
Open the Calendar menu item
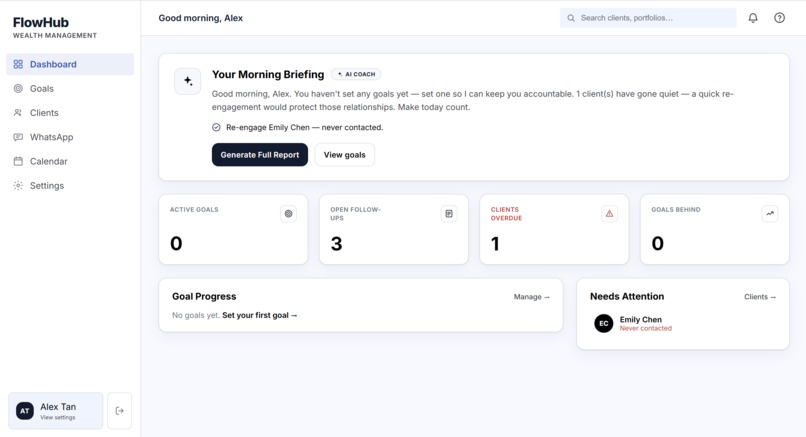(70, 161)
